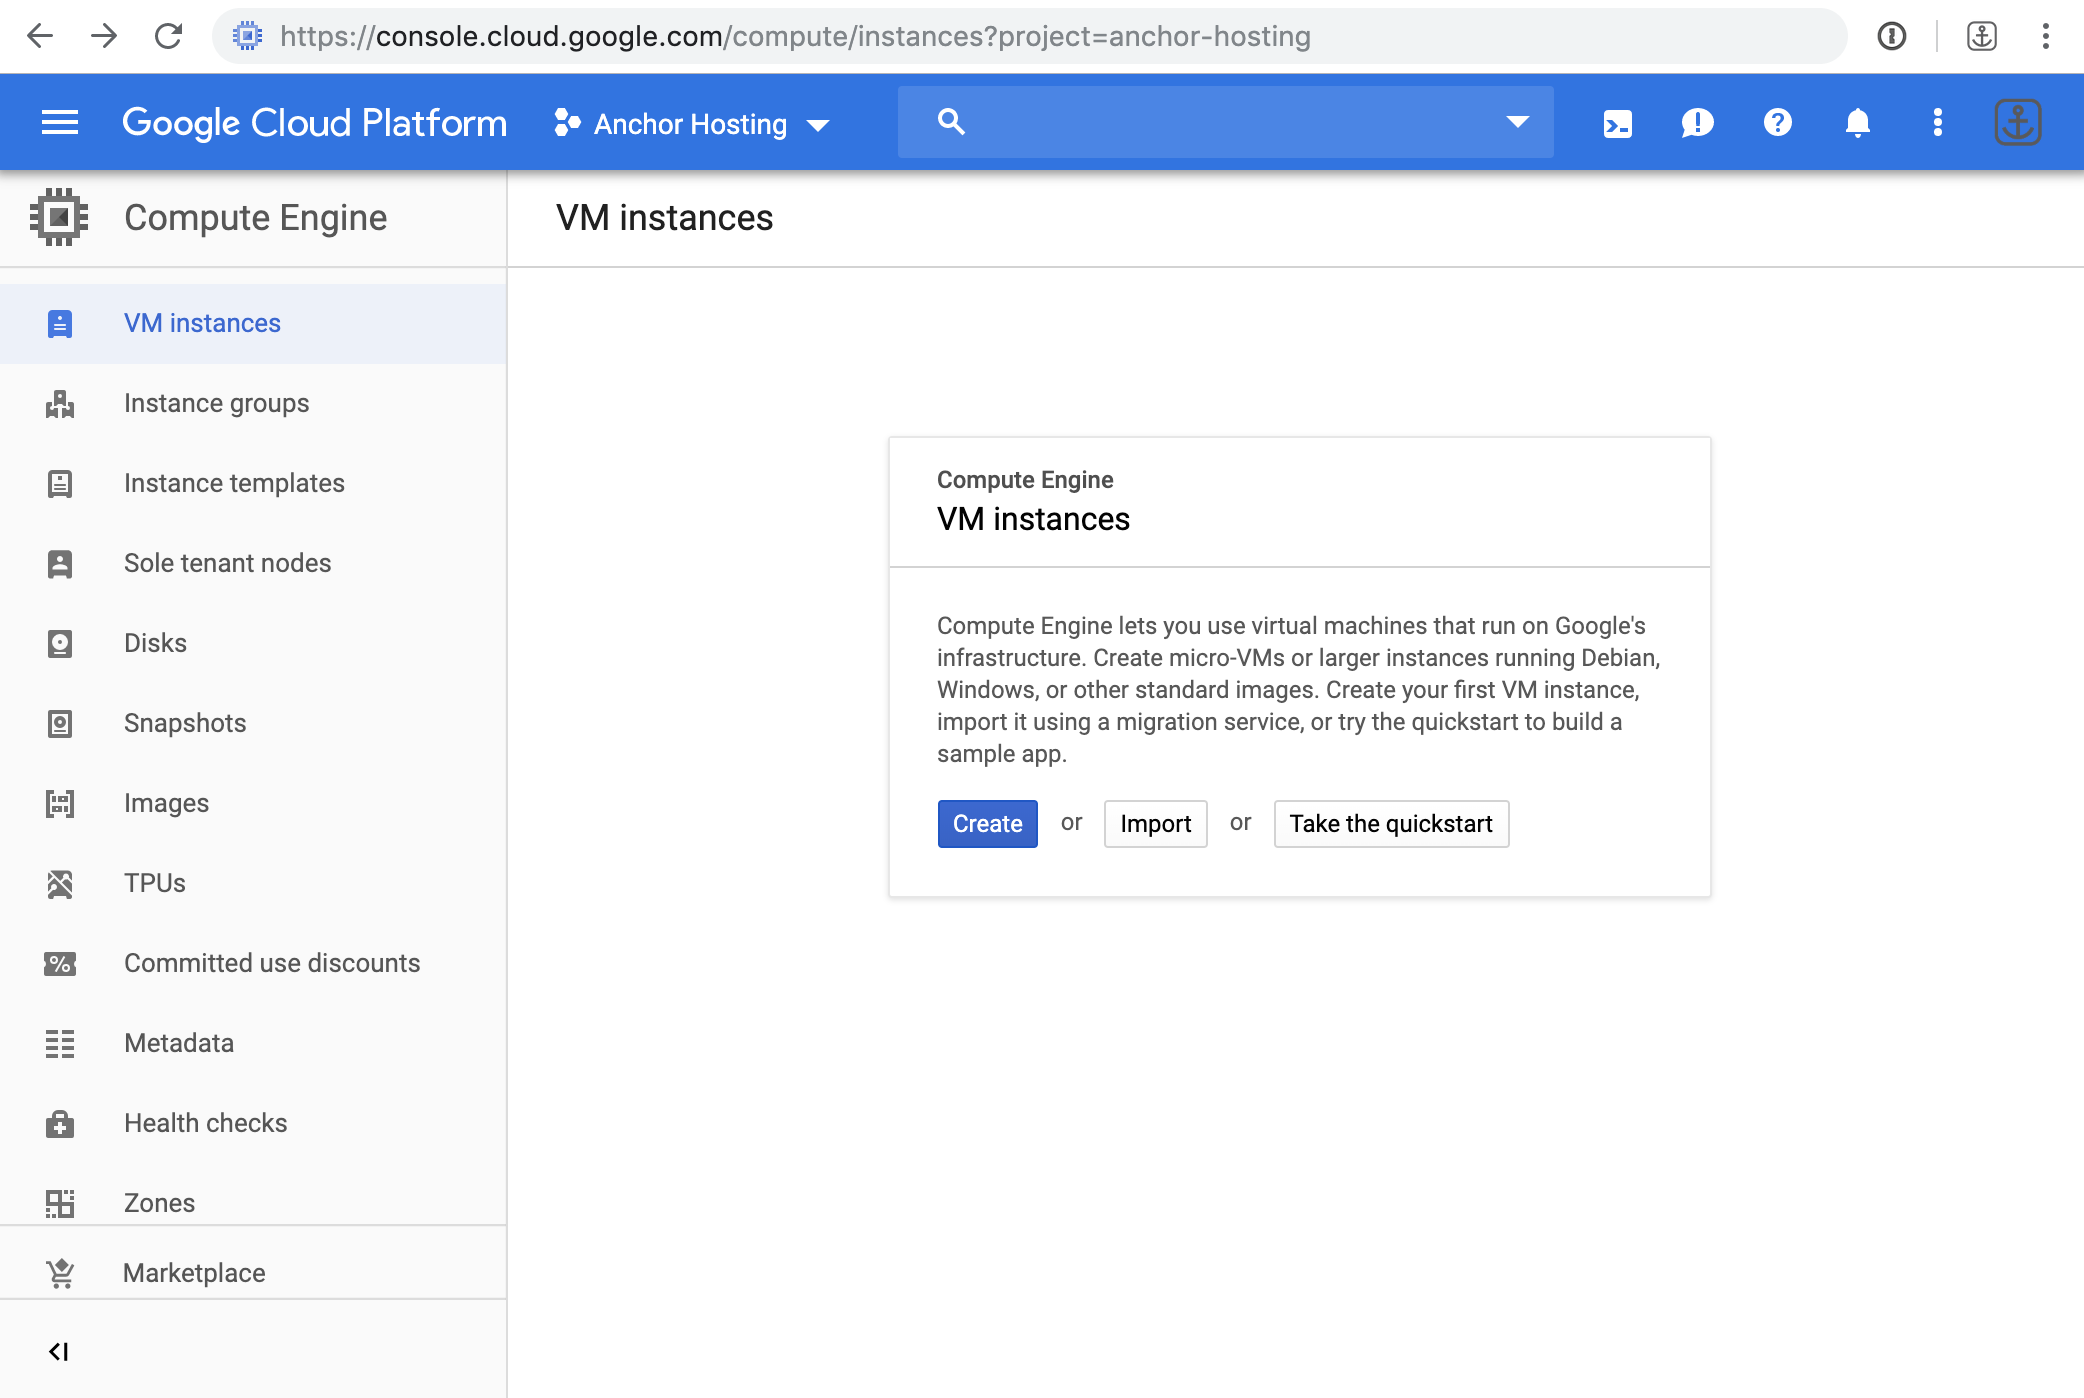Open Metadata in the sidebar
The width and height of the screenshot is (2084, 1398).
(253, 1044)
